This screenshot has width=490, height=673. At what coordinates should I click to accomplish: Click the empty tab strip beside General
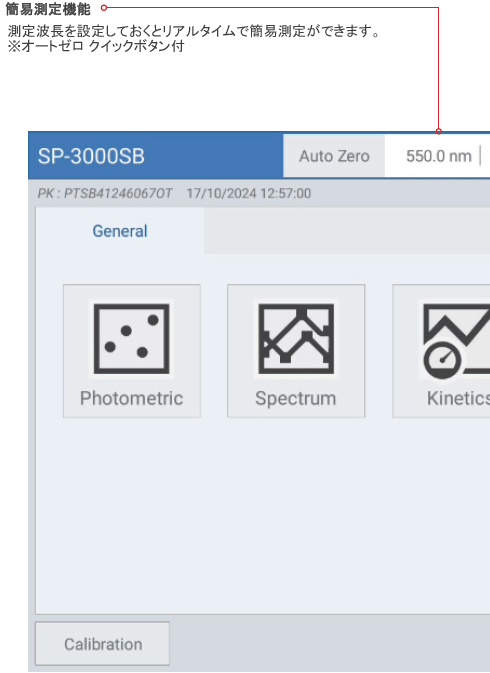[x=347, y=231]
